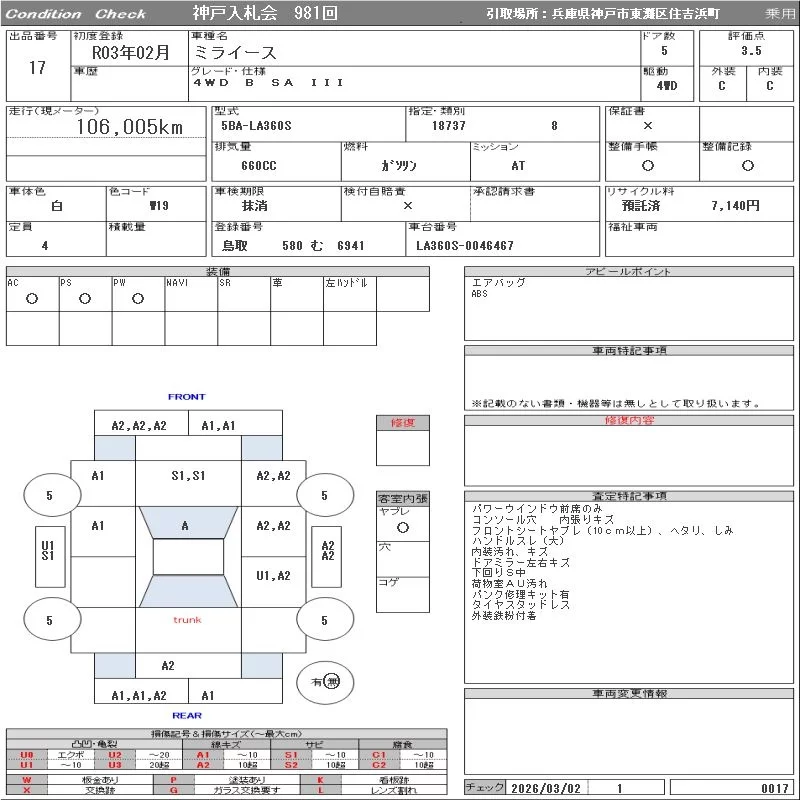Select the legend entry 'レンズ割れ'

[x=393, y=790]
